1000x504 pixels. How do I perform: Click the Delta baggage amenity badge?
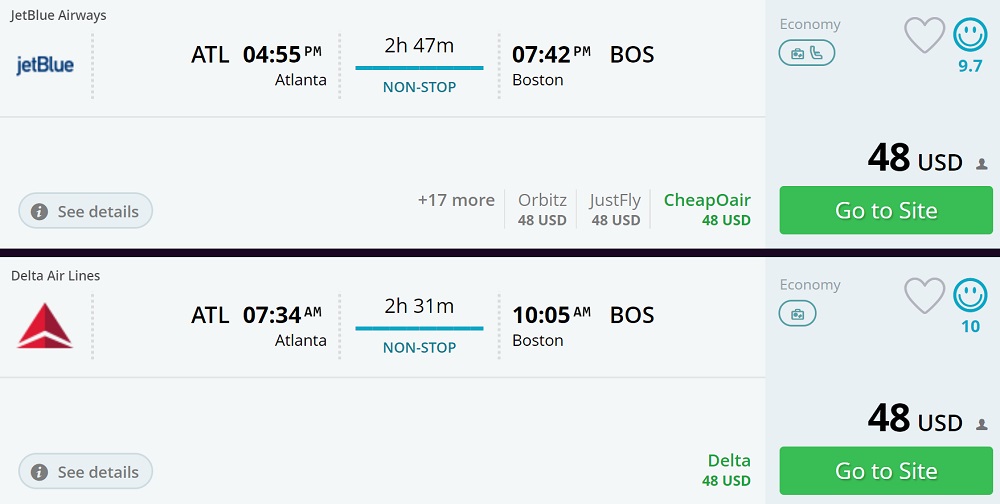(797, 314)
